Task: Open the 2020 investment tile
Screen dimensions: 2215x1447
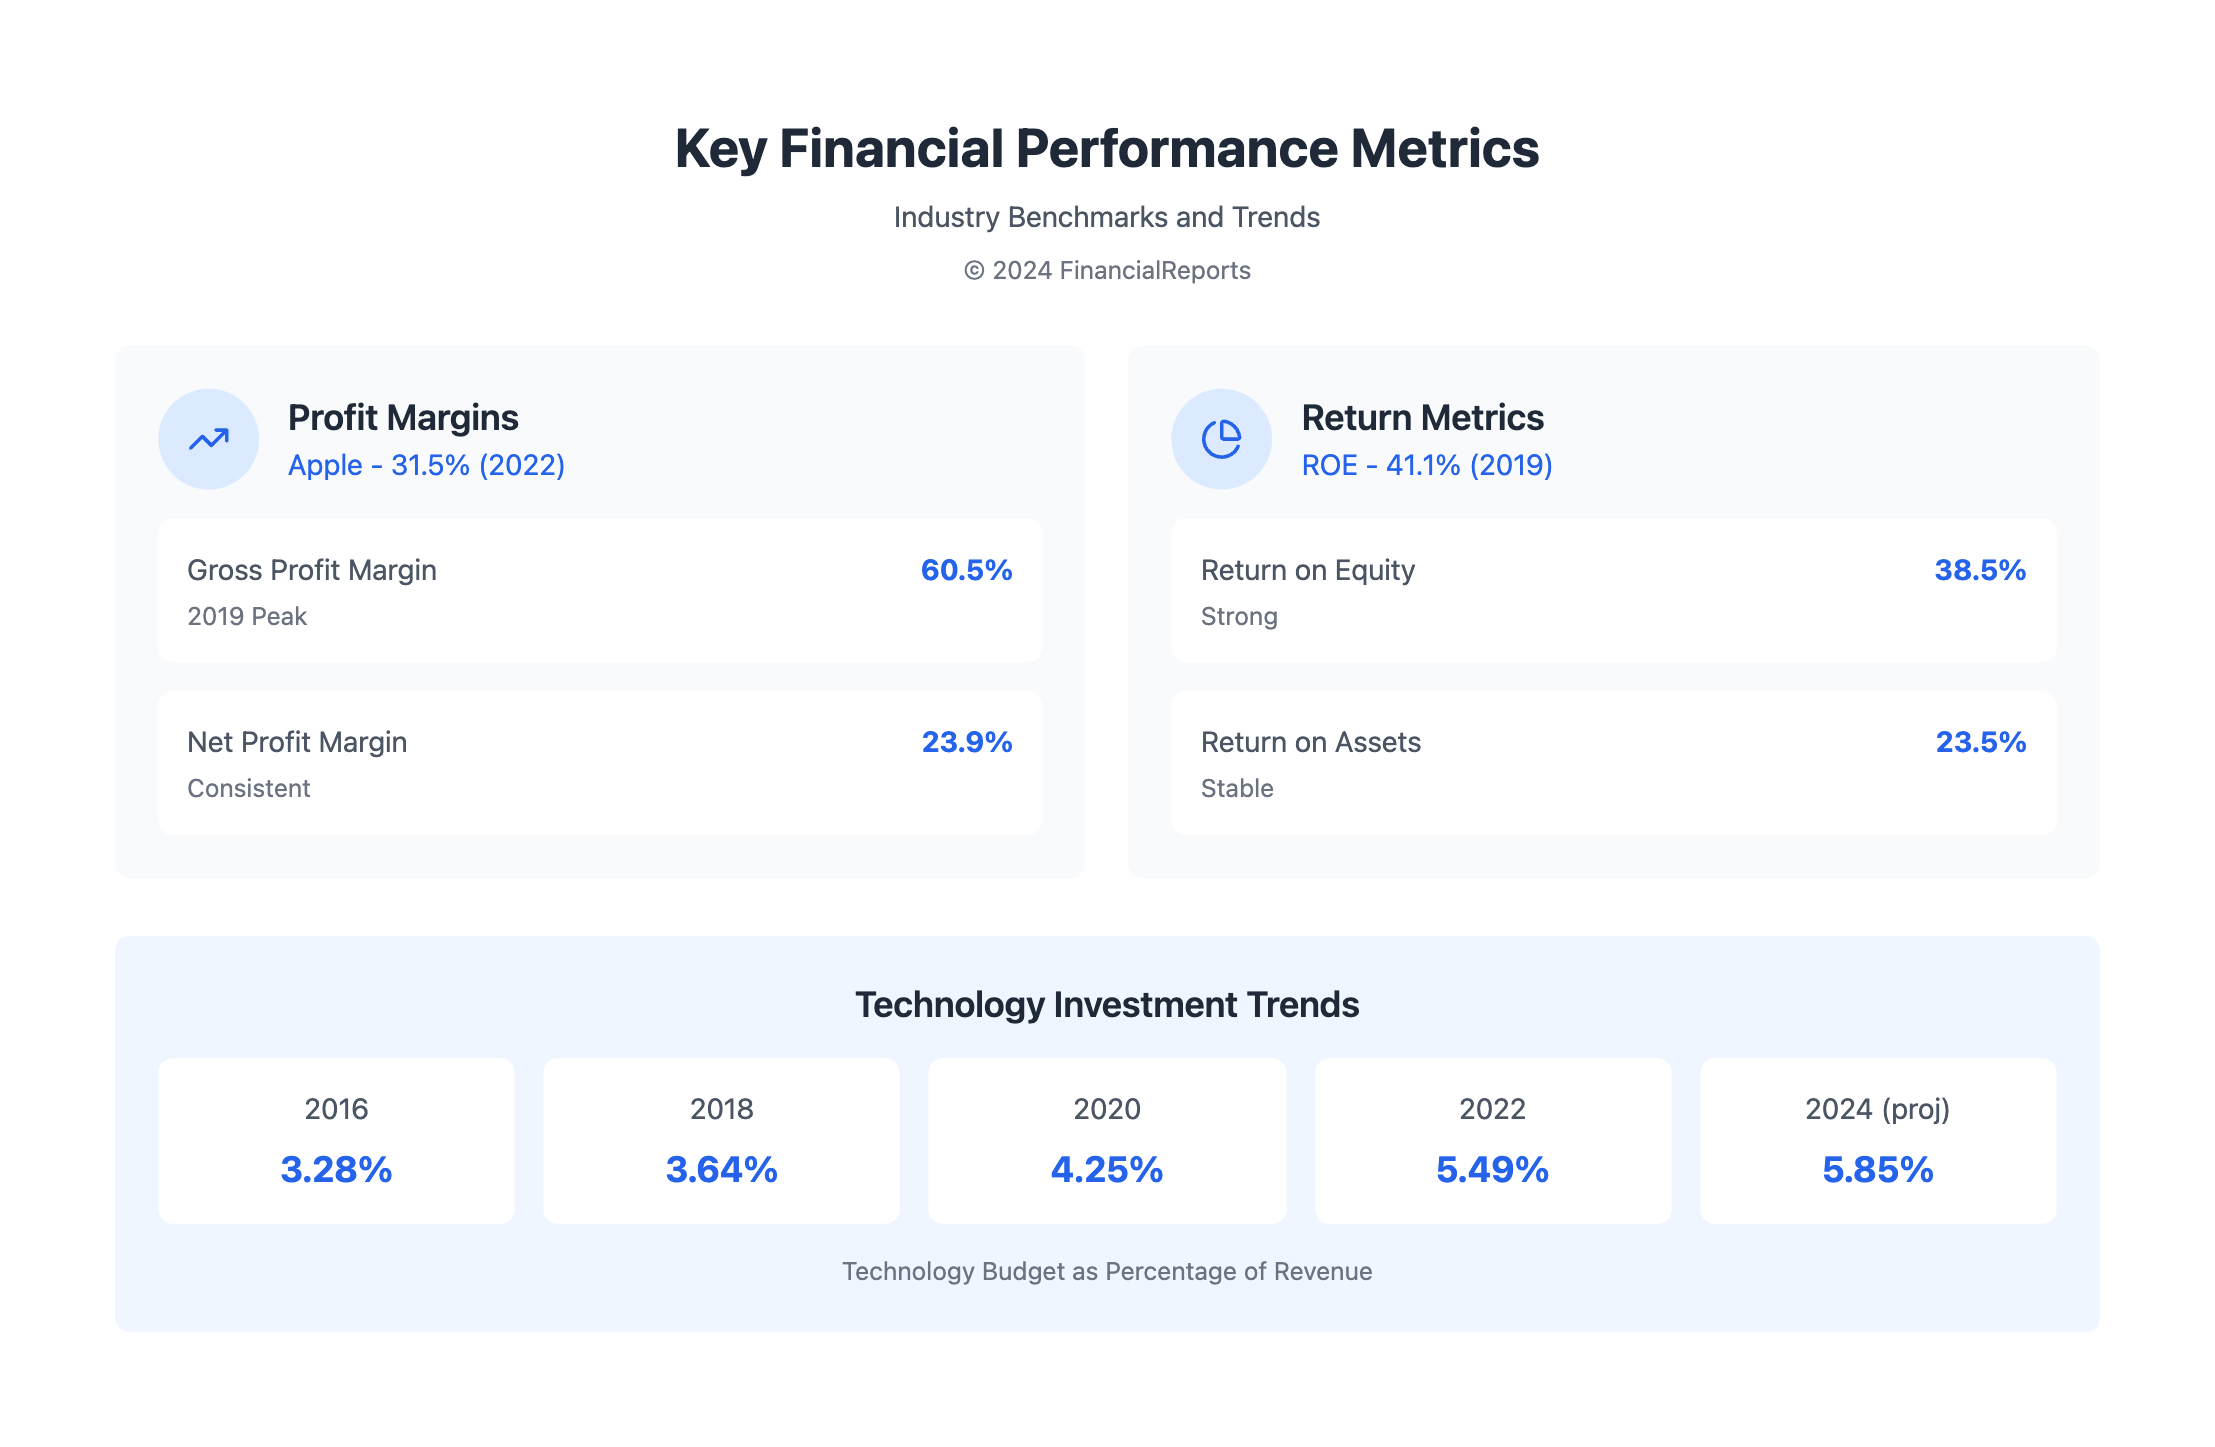Action: (1107, 1141)
